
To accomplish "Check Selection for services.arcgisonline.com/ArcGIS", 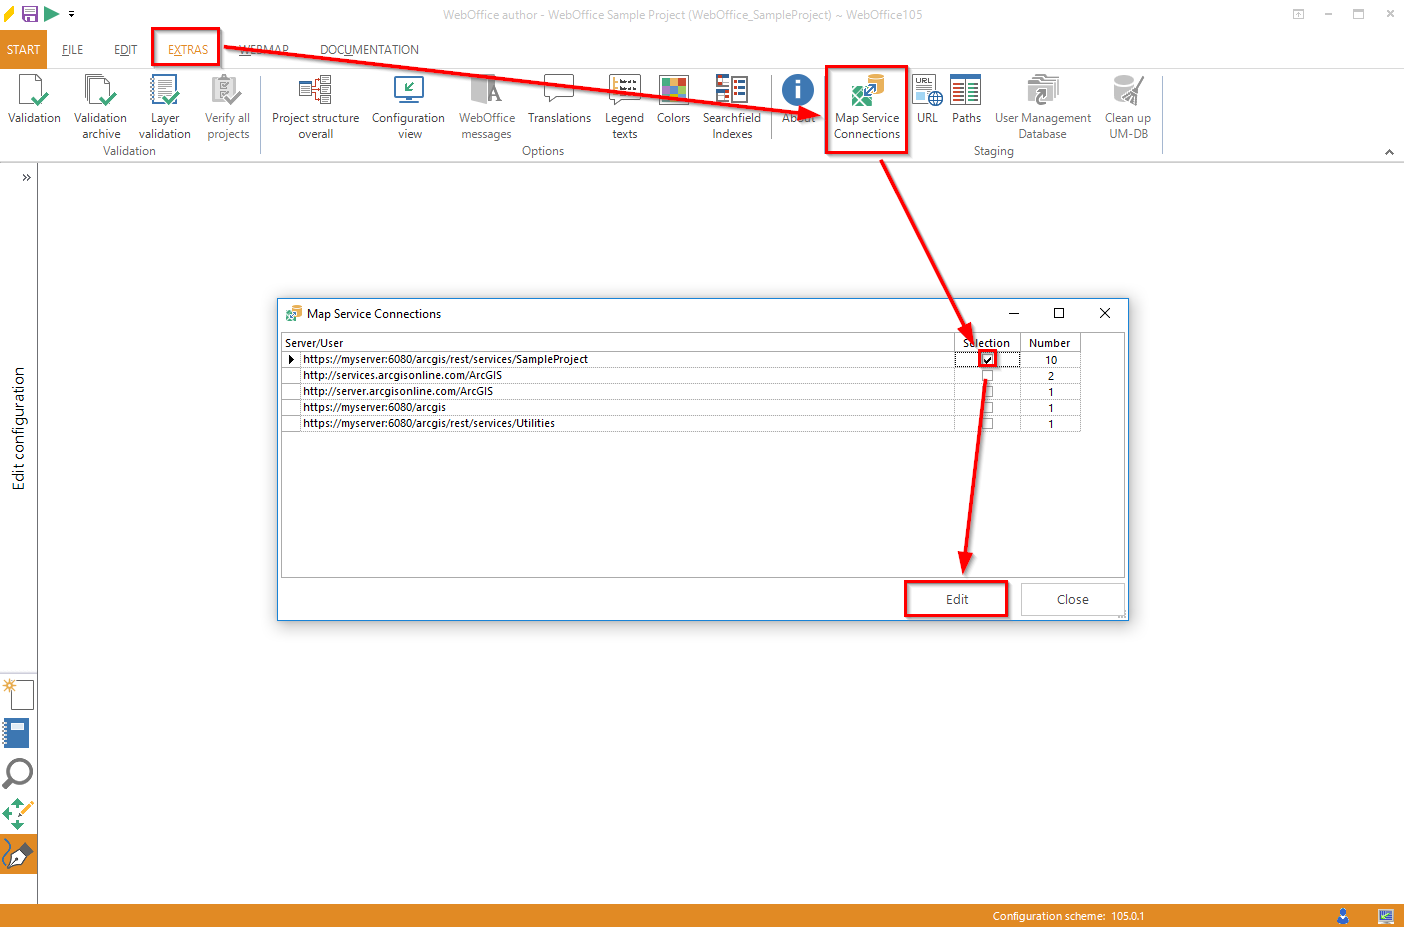I will pyautogui.click(x=987, y=375).
